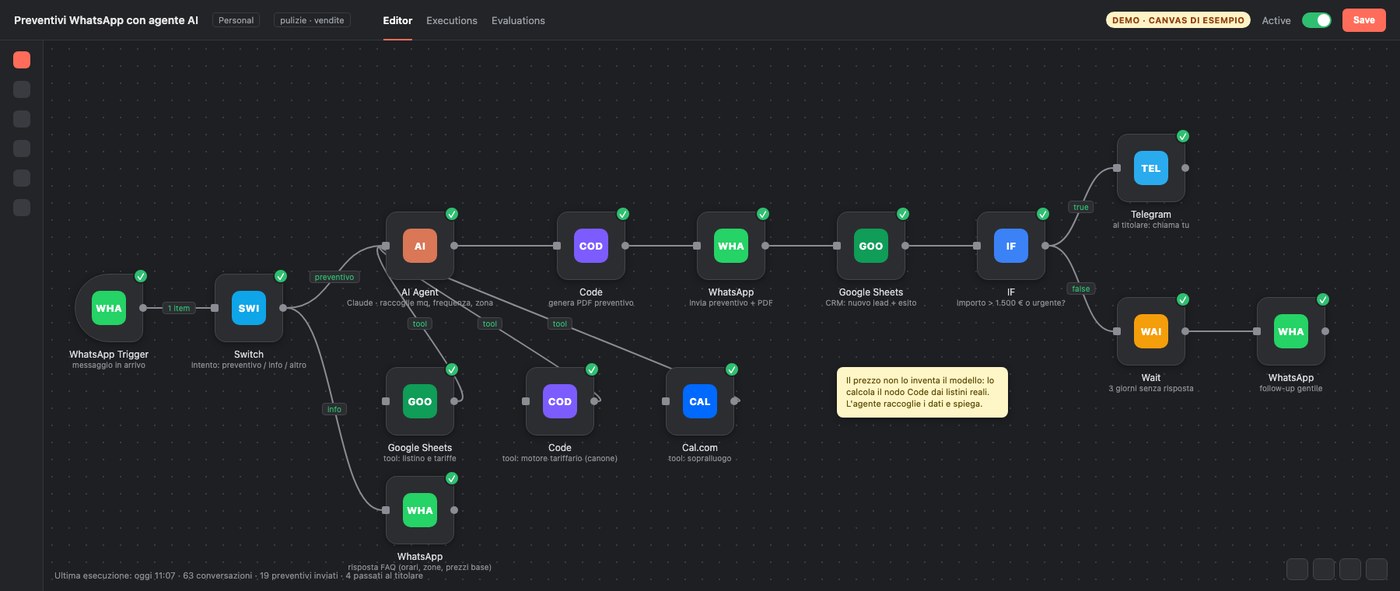Click the 'genera PDF preventivo' subtitle

[590, 302]
